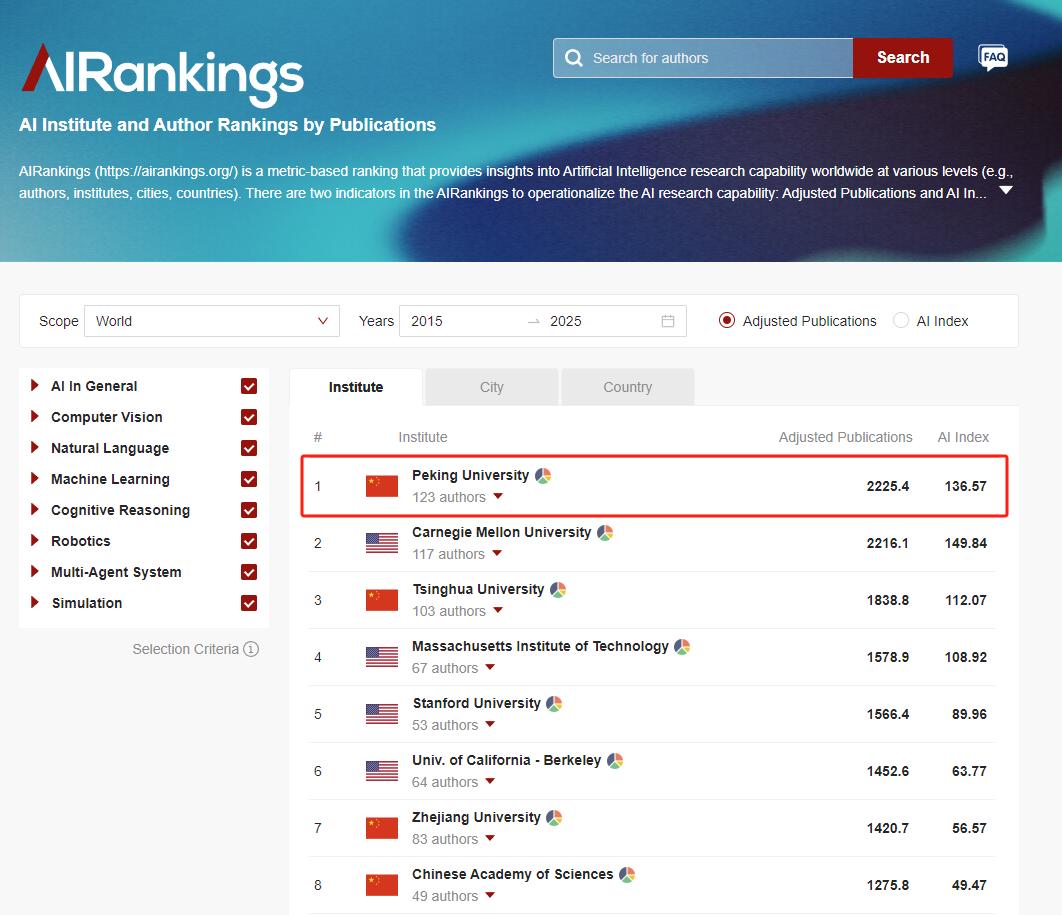Viewport: 1062px width, 915px height.
Task: Click the AIRankings logo
Action: pos(163,75)
